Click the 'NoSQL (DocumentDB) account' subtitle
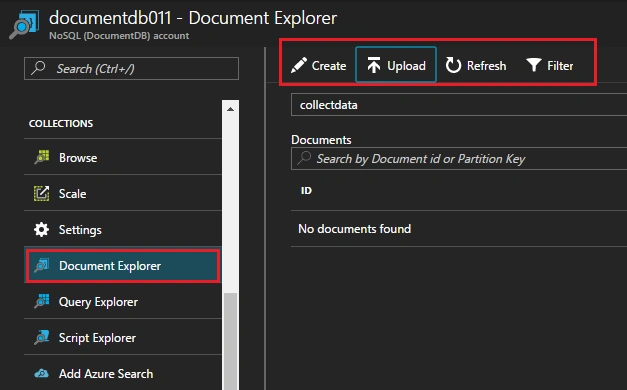This screenshot has width=627, height=390. pos(119,36)
